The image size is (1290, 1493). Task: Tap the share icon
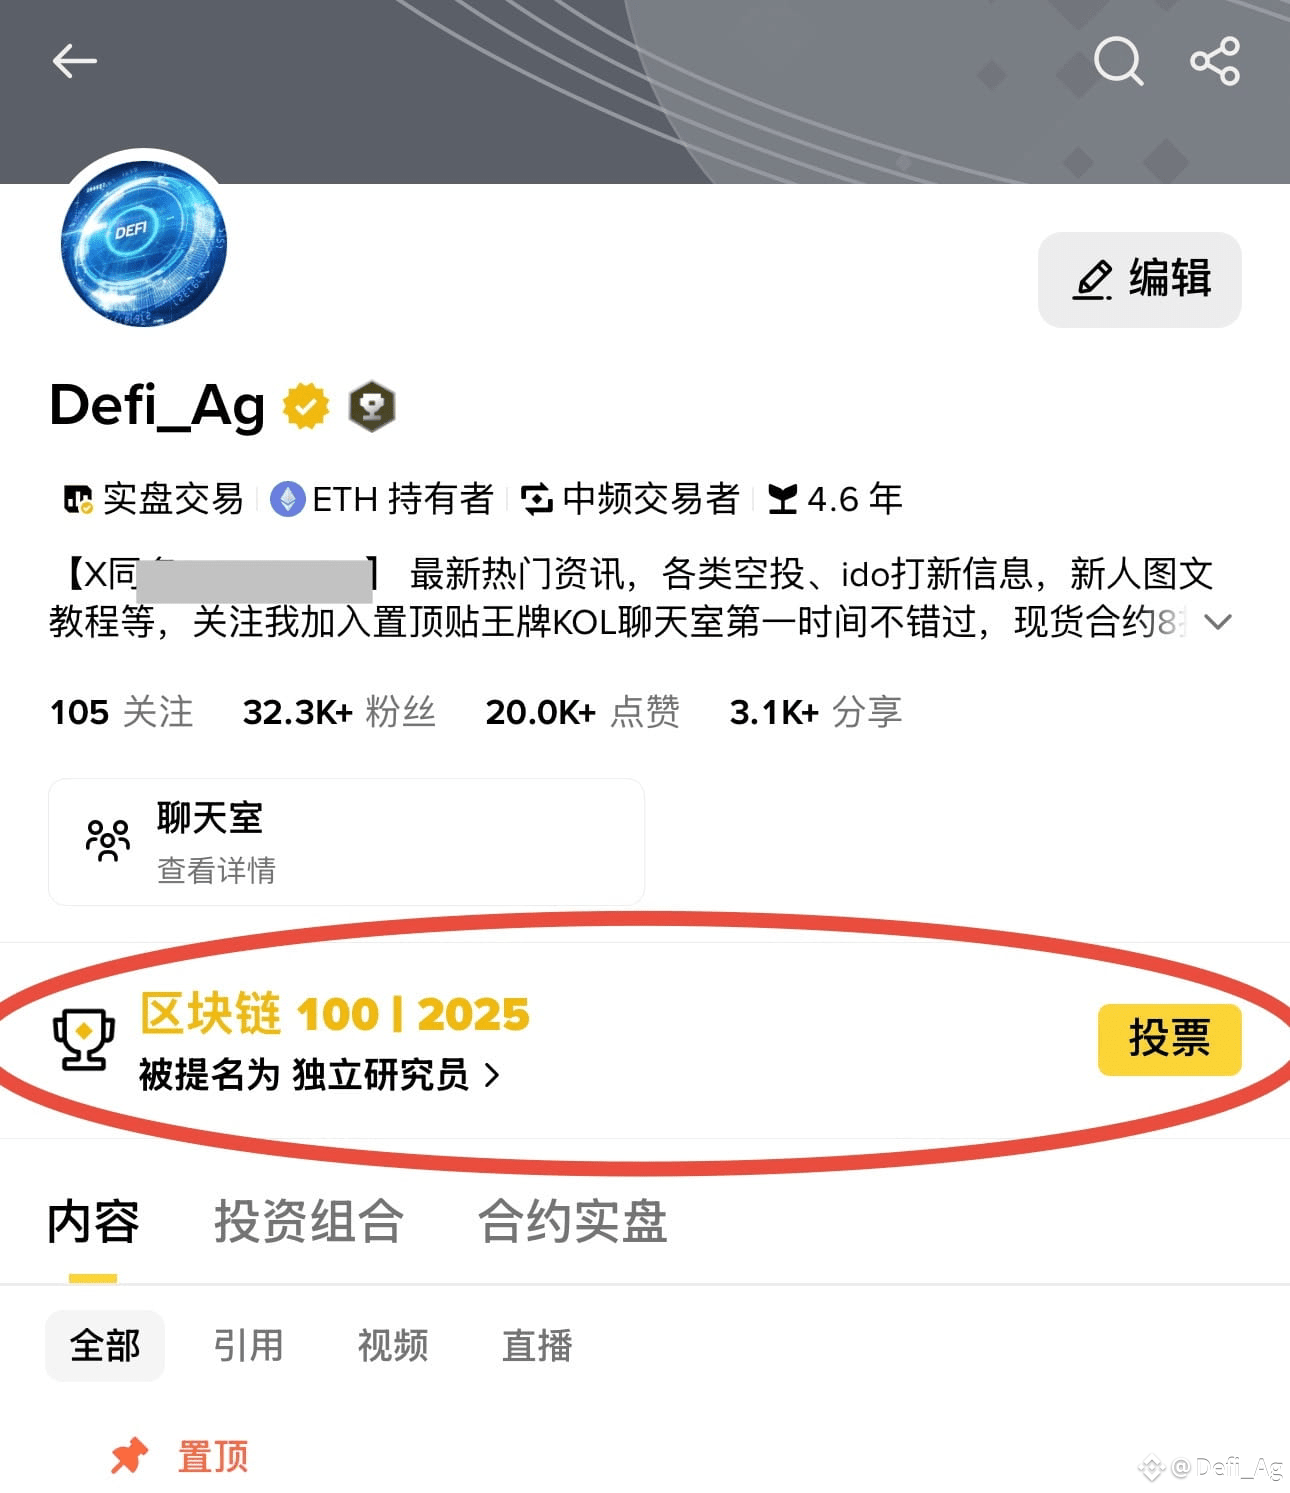1215,61
